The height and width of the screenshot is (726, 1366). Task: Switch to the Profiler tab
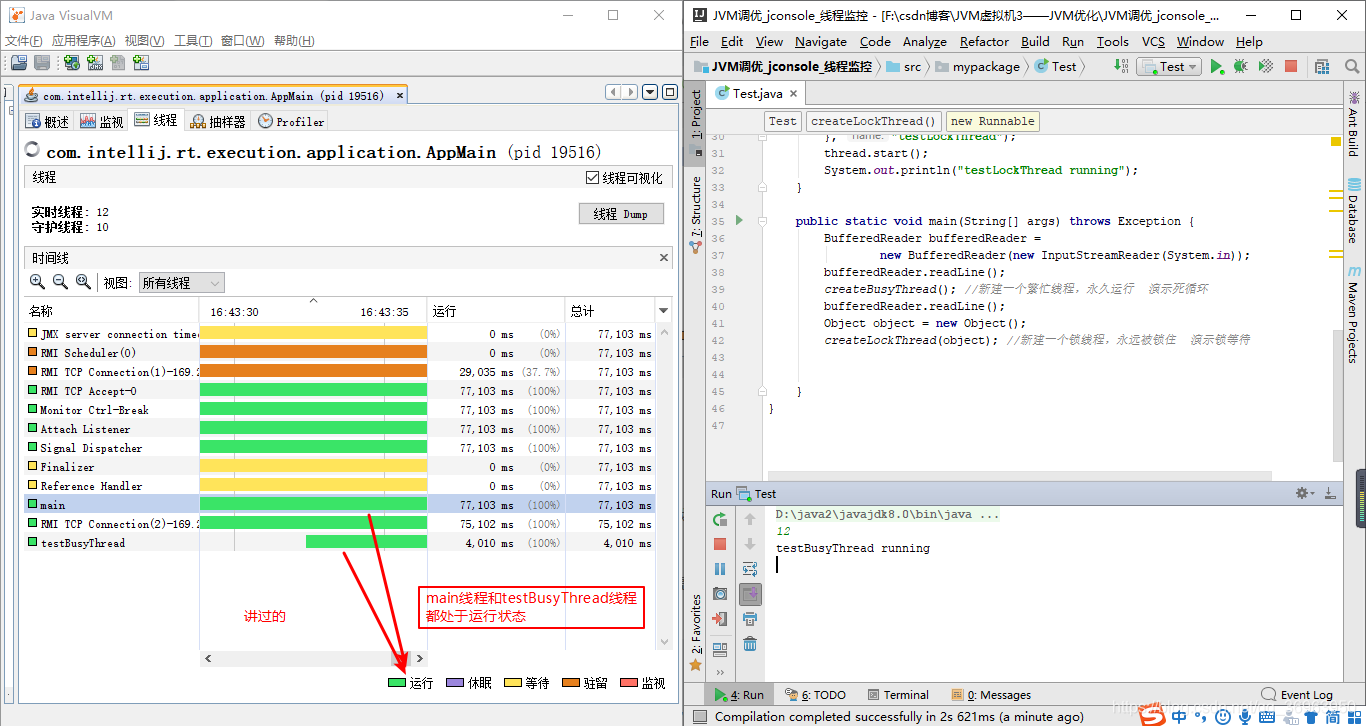point(291,121)
